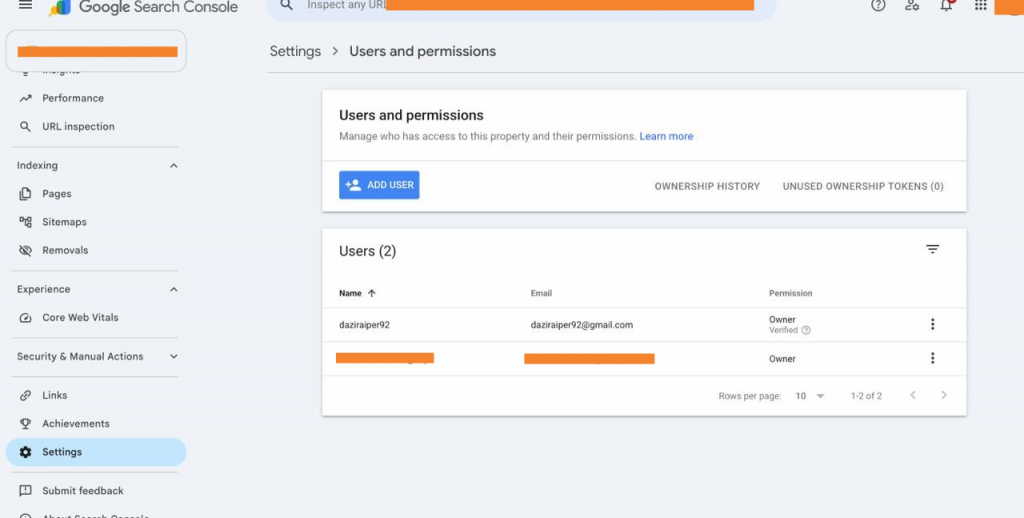
Task: Click Owner permission in second row
Action: tap(782, 359)
